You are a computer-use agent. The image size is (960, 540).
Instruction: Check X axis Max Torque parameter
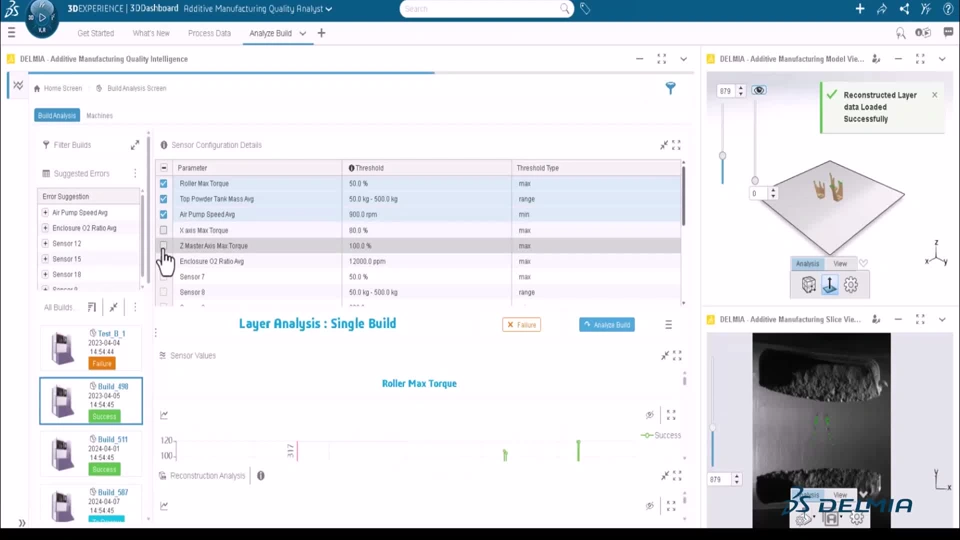(163, 230)
